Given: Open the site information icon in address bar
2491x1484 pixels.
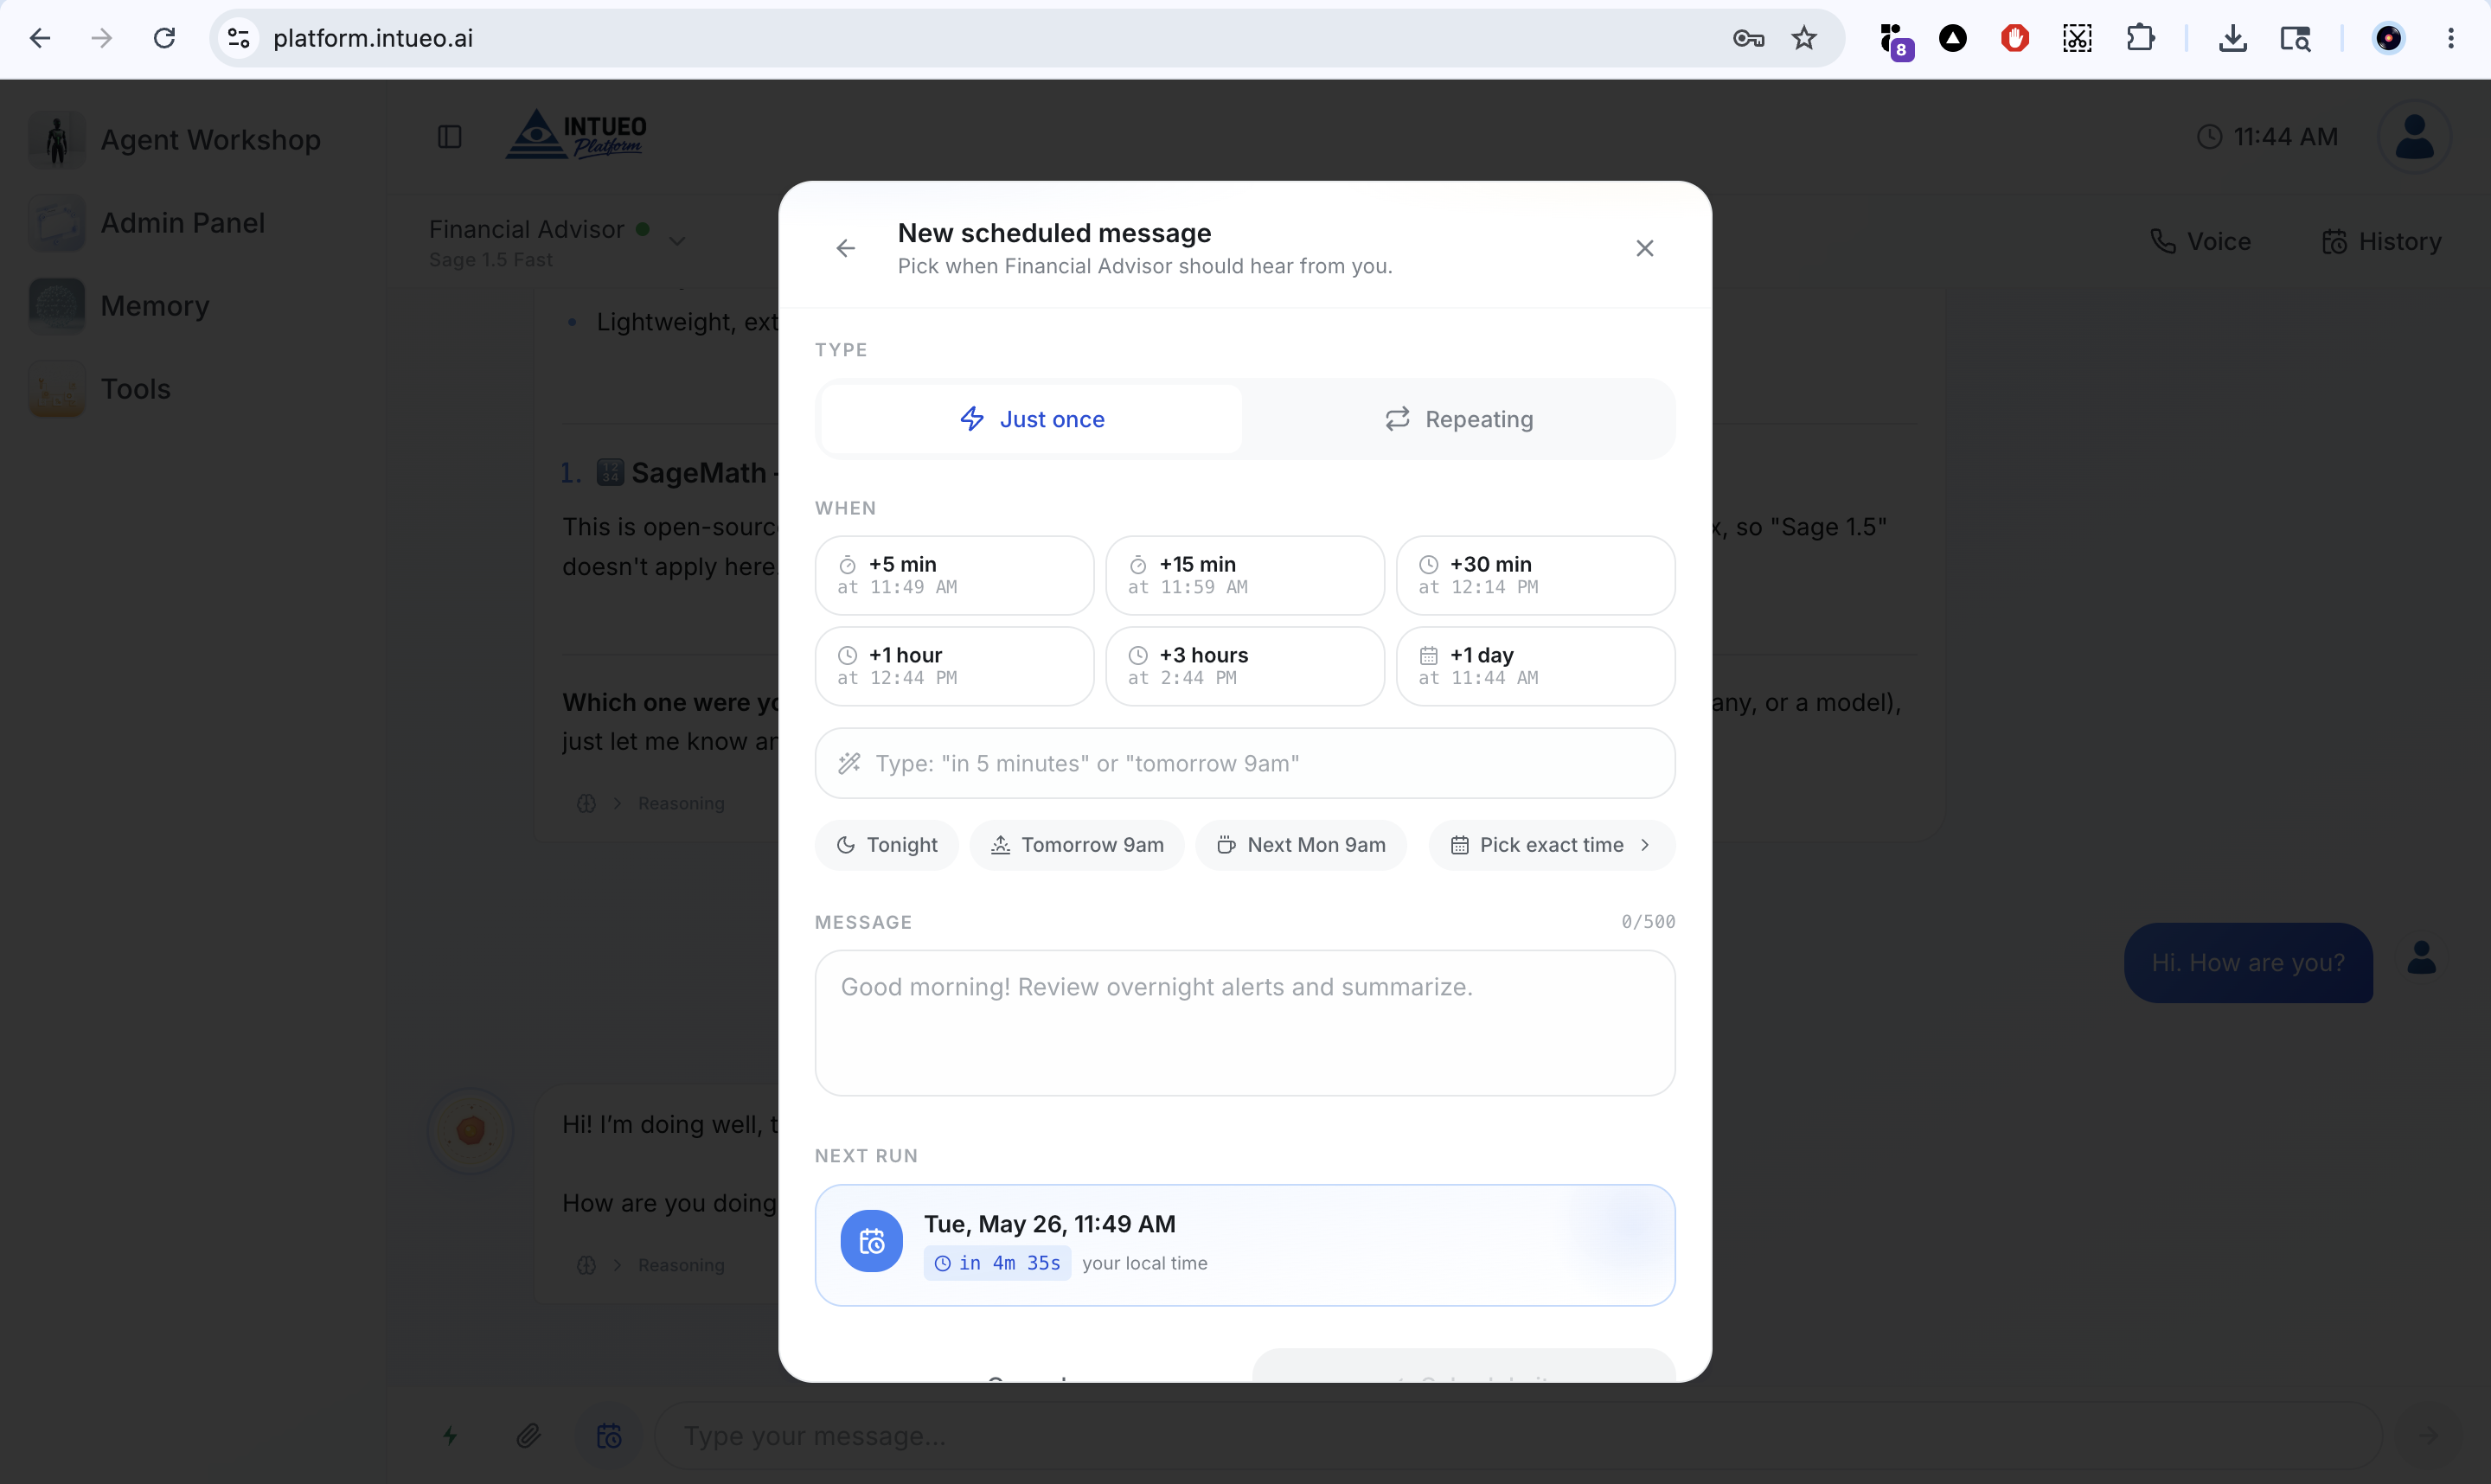Looking at the screenshot, I should (238, 38).
